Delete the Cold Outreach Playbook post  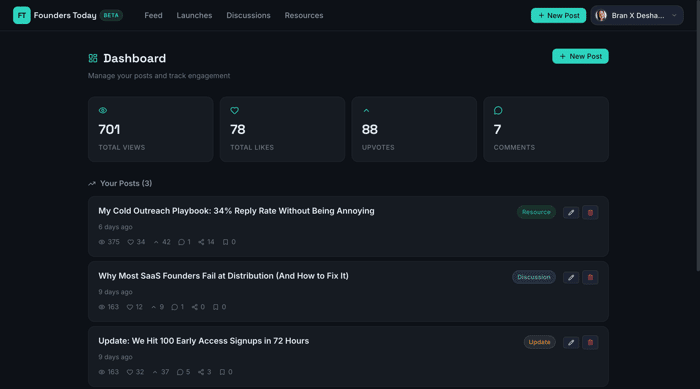pos(590,213)
